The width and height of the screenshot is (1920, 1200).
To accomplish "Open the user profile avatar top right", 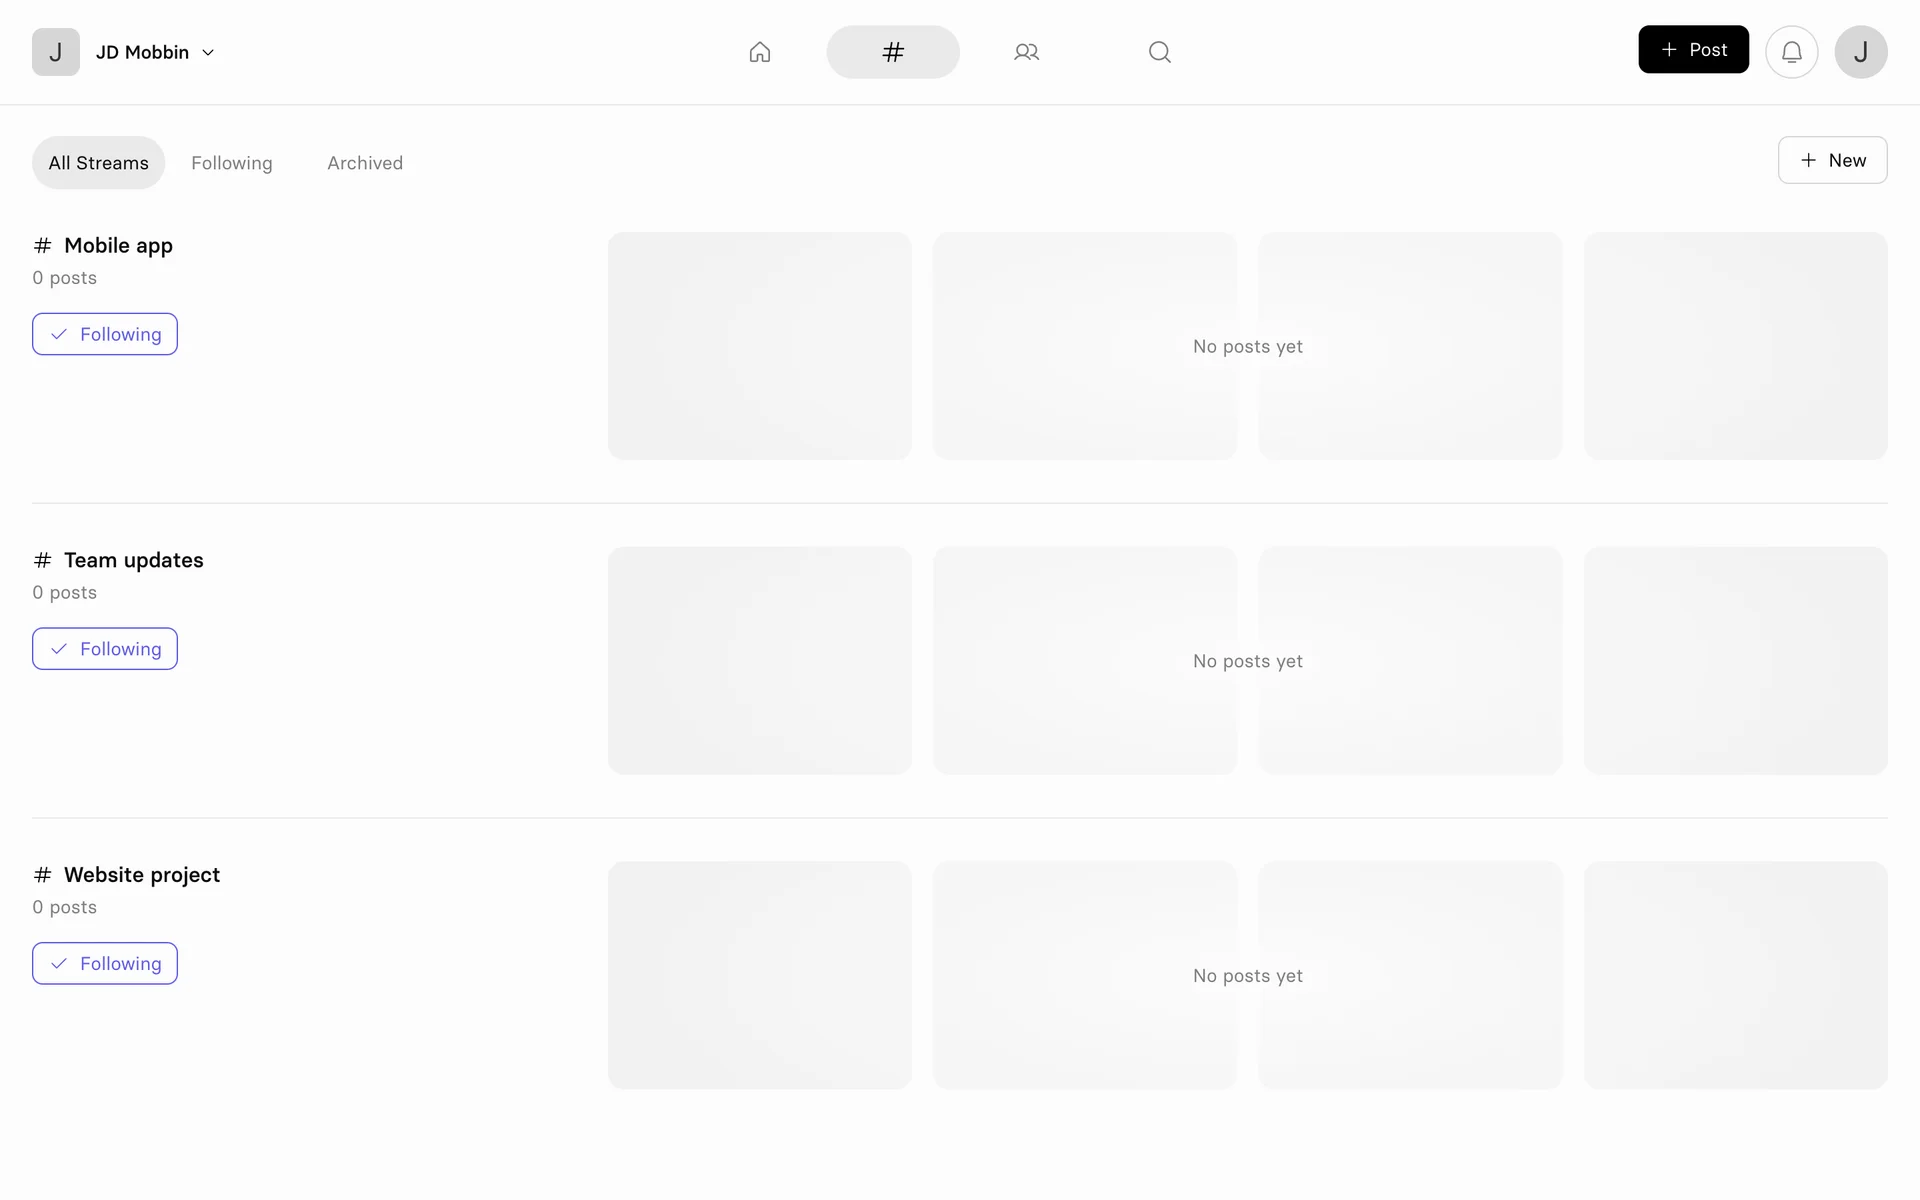I will [1860, 52].
